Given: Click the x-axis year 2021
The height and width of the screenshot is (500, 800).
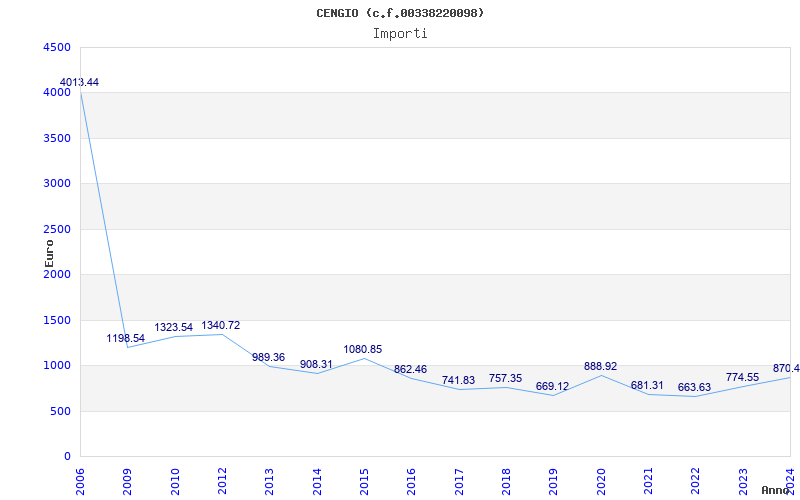Looking at the screenshot, I should [x=648, y=482].
